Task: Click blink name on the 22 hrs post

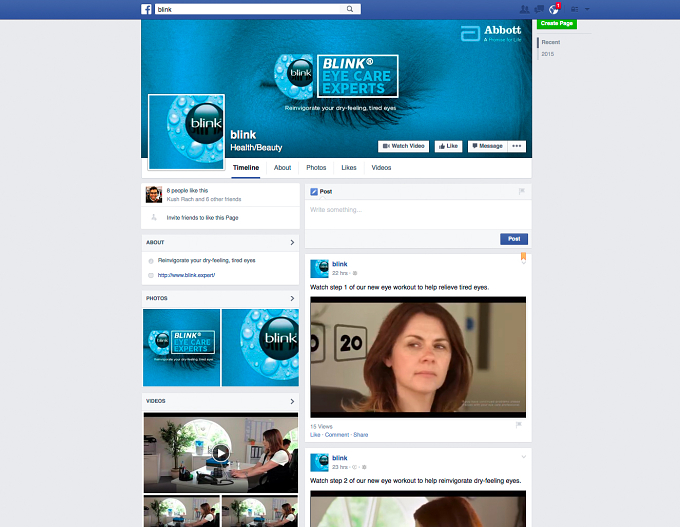Action: pyautogui.click(x=340, y=264)
